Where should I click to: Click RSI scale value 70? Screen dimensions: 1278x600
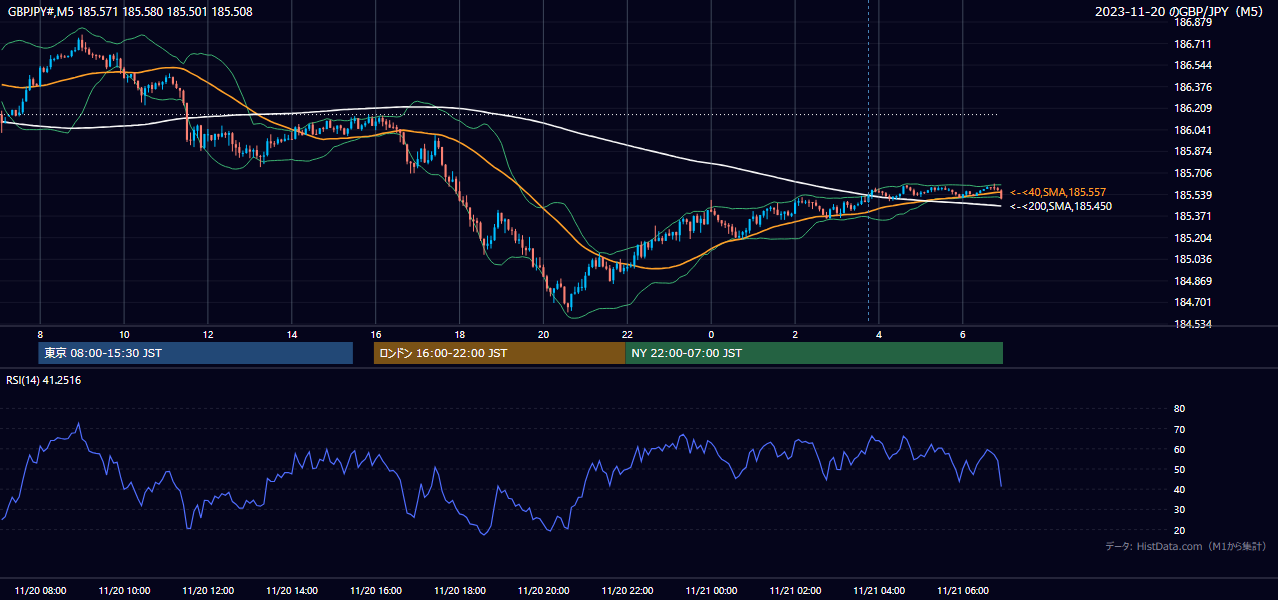(1179, 429)
